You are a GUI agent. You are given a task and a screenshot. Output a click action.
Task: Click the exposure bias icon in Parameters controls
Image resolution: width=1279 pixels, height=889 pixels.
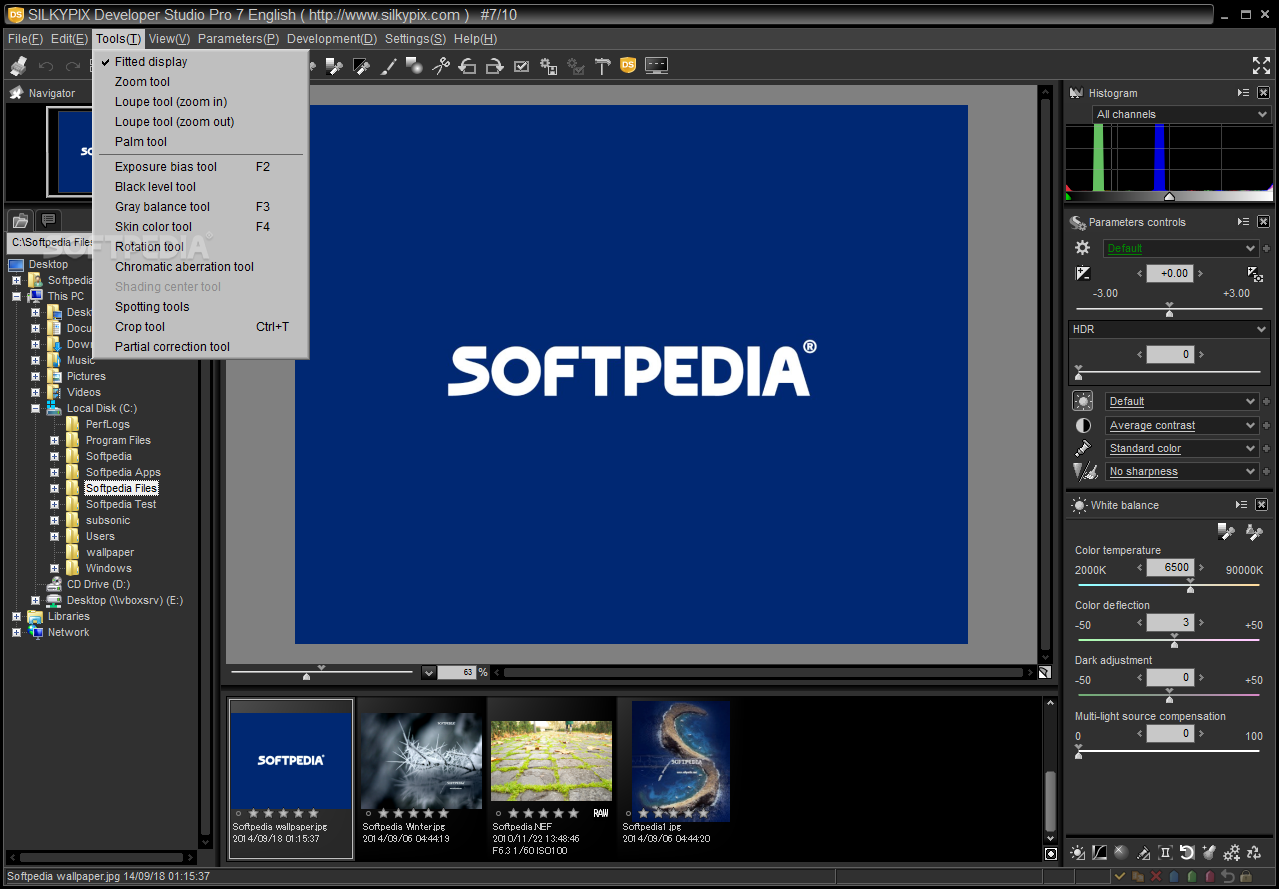pos(1083,273)
